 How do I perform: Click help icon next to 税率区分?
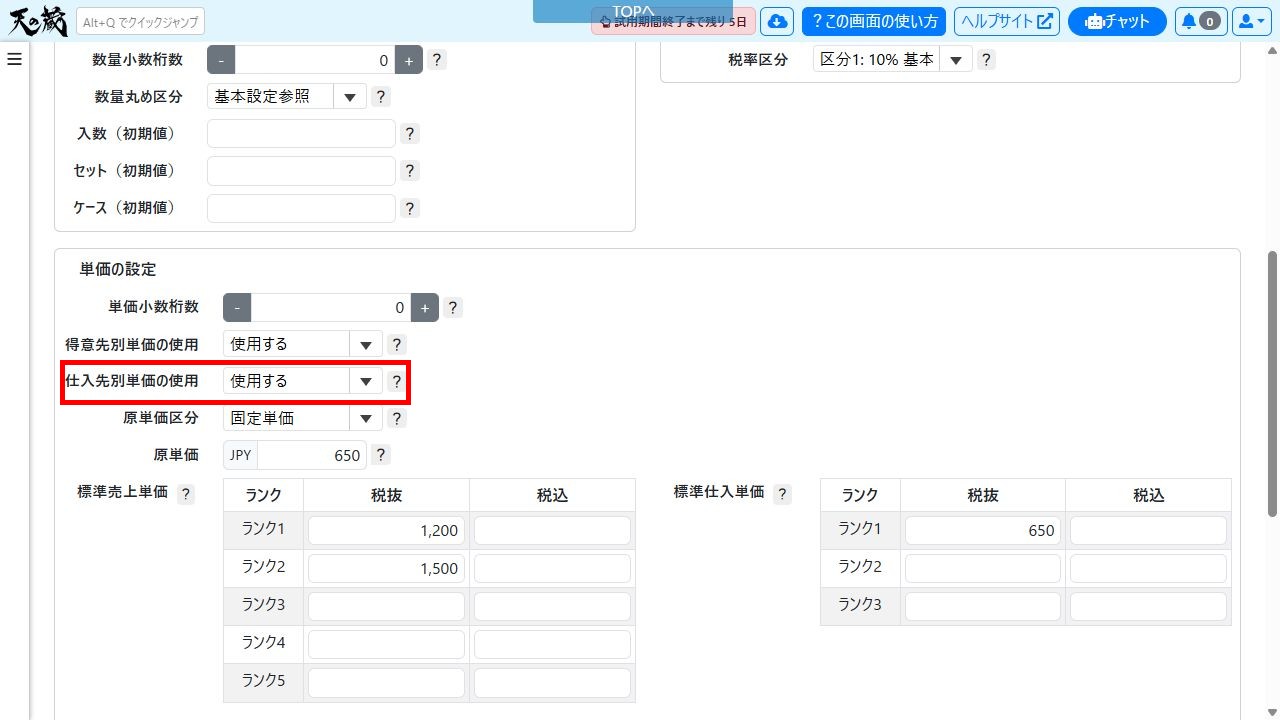(x=986, y=59)
